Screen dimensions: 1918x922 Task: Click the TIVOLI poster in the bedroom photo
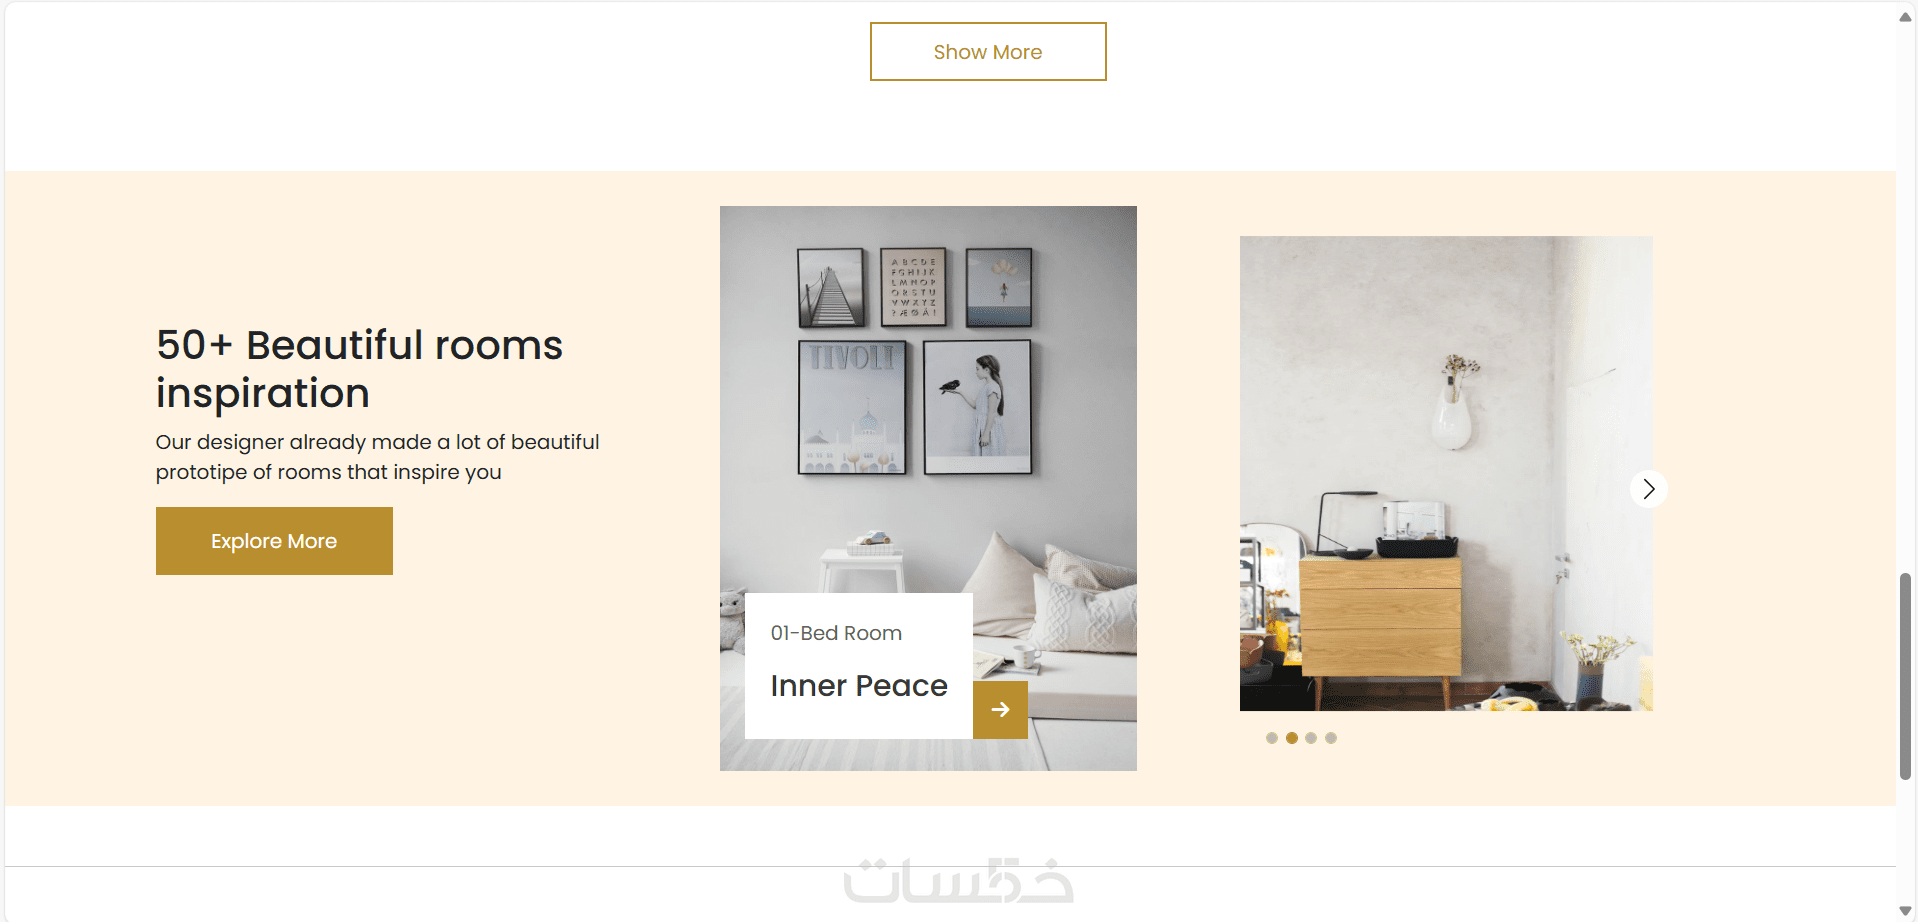point(852,407)
